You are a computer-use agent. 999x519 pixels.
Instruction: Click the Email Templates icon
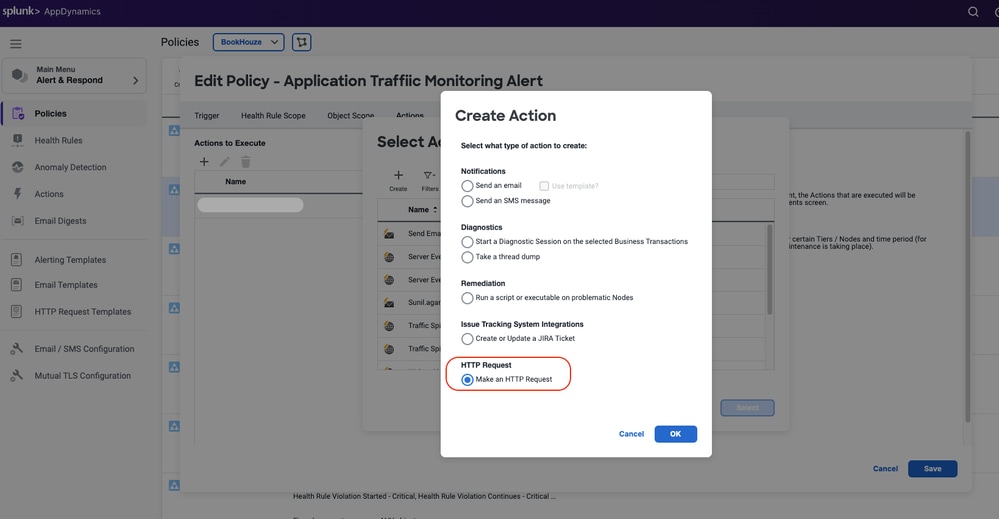coord(17,285)
